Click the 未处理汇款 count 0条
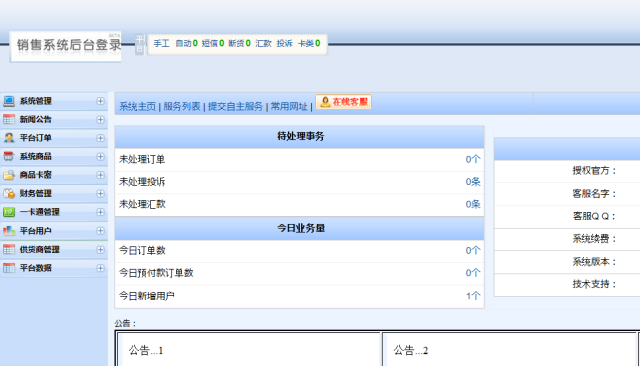The image size is (640, 366). coord(473,204)
